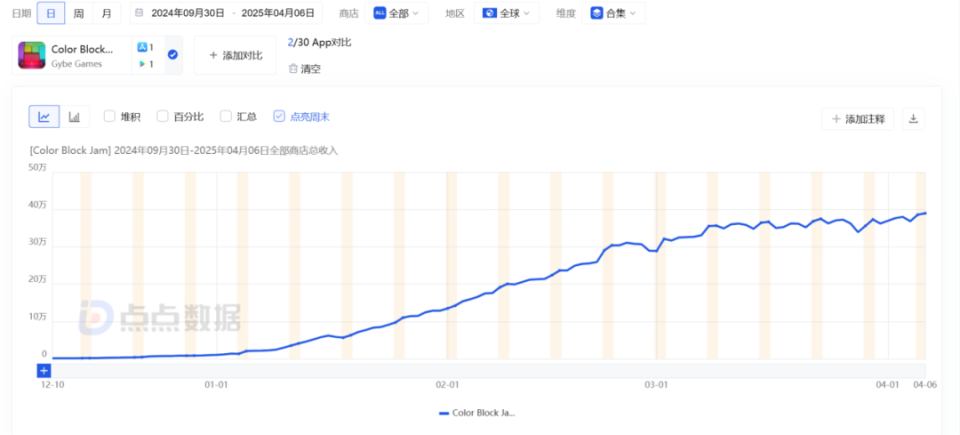Click the 2/30 App对比 counter text
Image resolution: width=960 pixels, height=435 pixels.
tap(320, 43)
